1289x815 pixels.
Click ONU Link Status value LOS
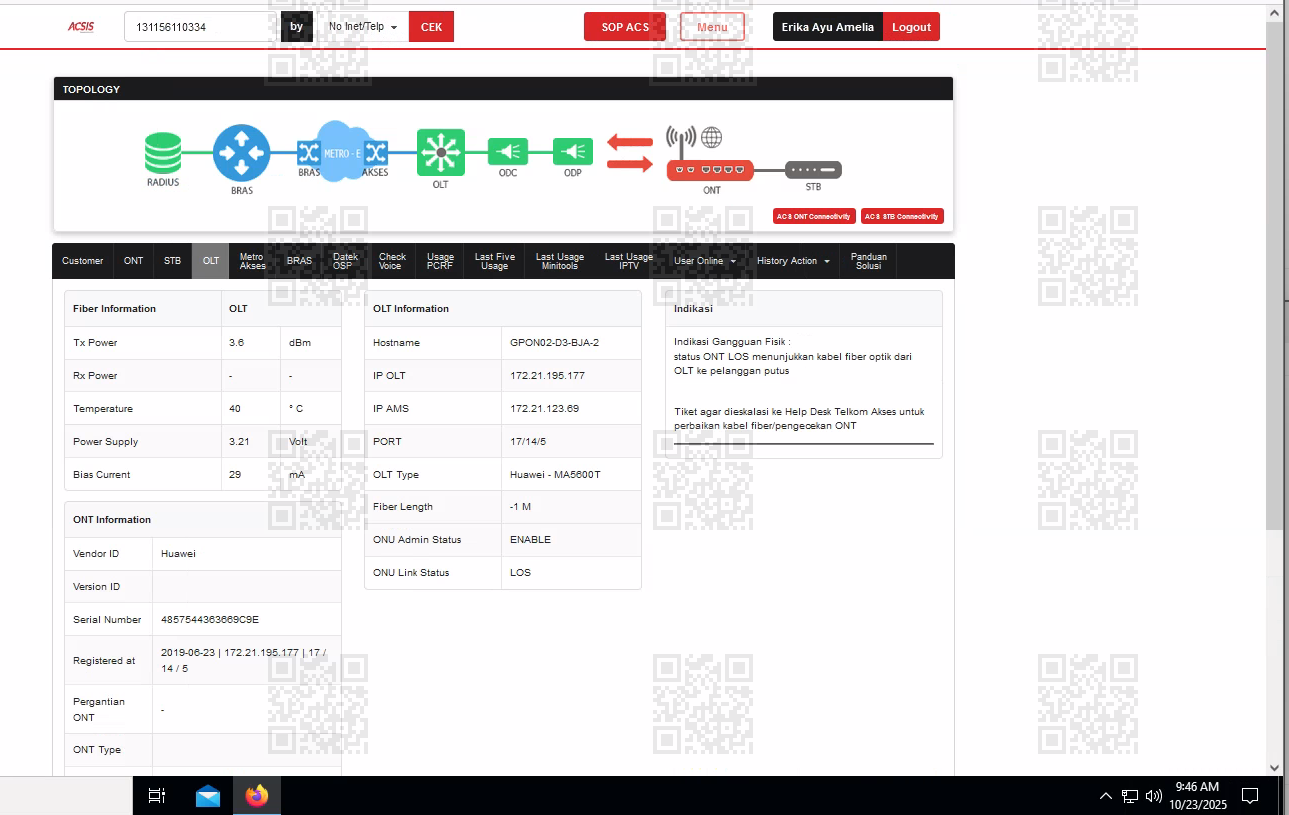(520, 573)
